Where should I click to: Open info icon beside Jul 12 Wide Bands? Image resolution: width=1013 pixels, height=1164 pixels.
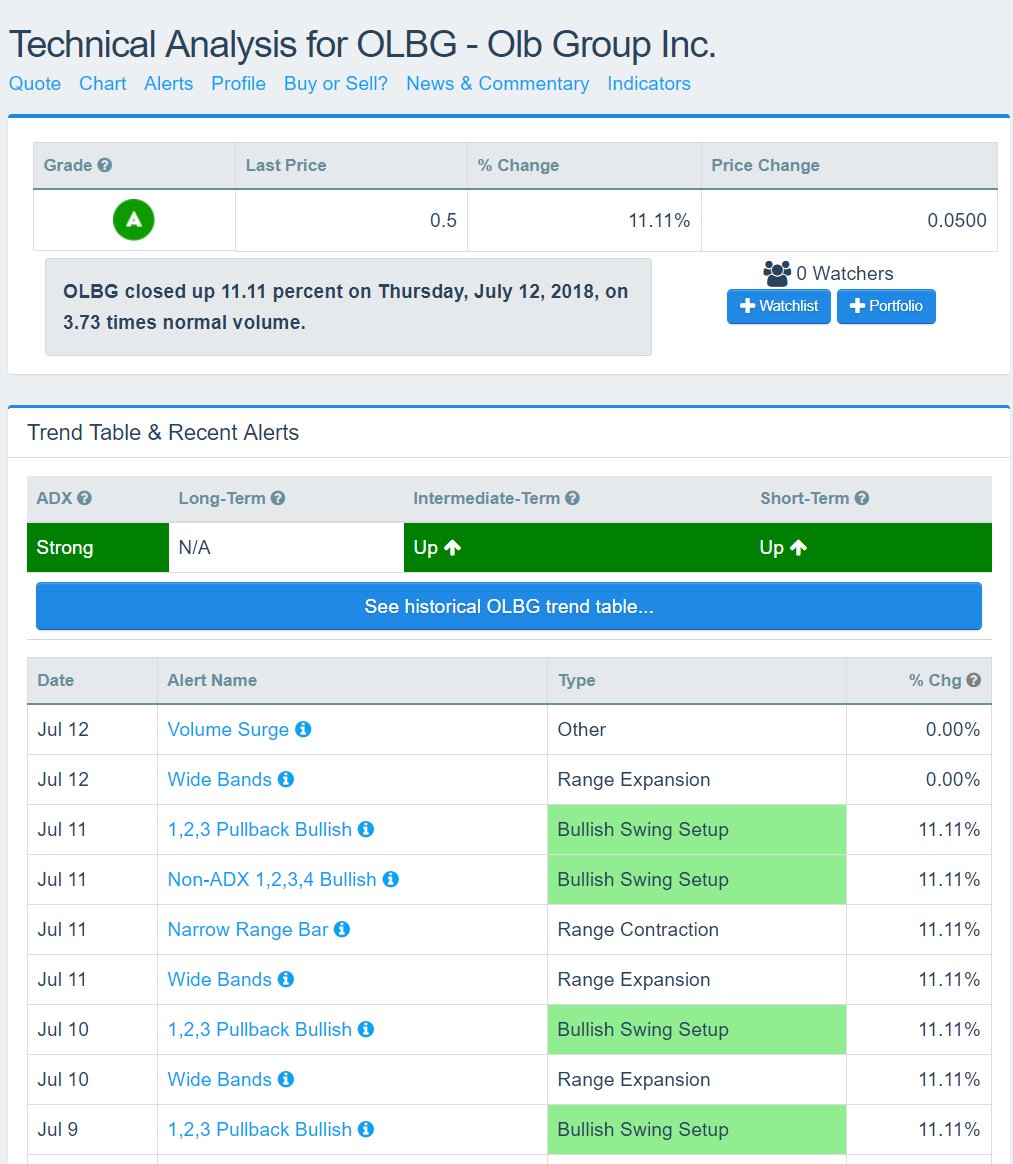[x=286, y=779]
